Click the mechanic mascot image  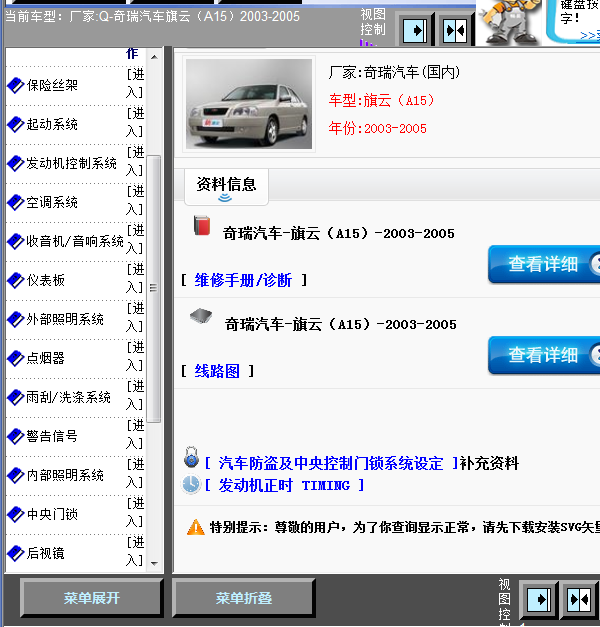[509, 22]
